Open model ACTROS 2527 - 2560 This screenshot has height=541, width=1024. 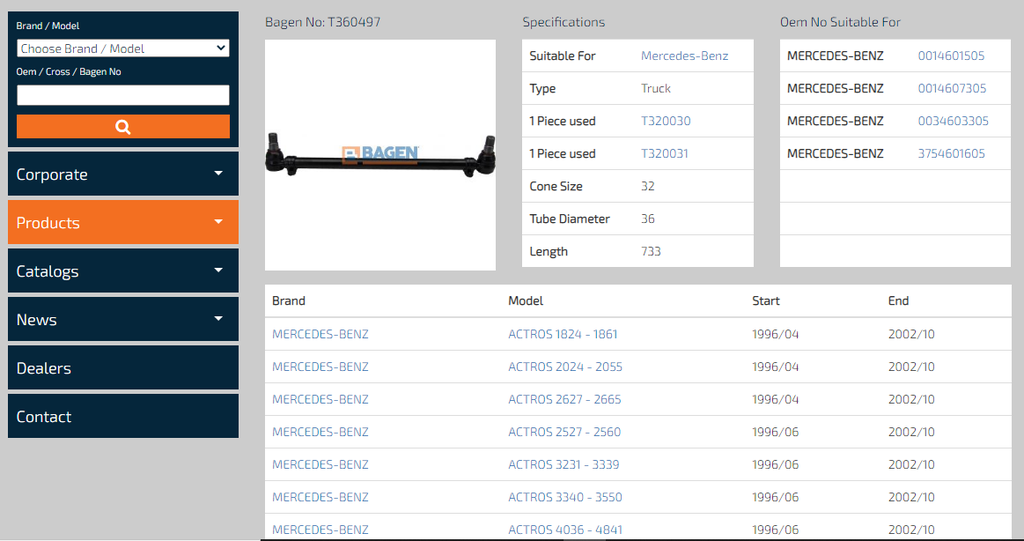pyautogui.click(x=564, y=432)
